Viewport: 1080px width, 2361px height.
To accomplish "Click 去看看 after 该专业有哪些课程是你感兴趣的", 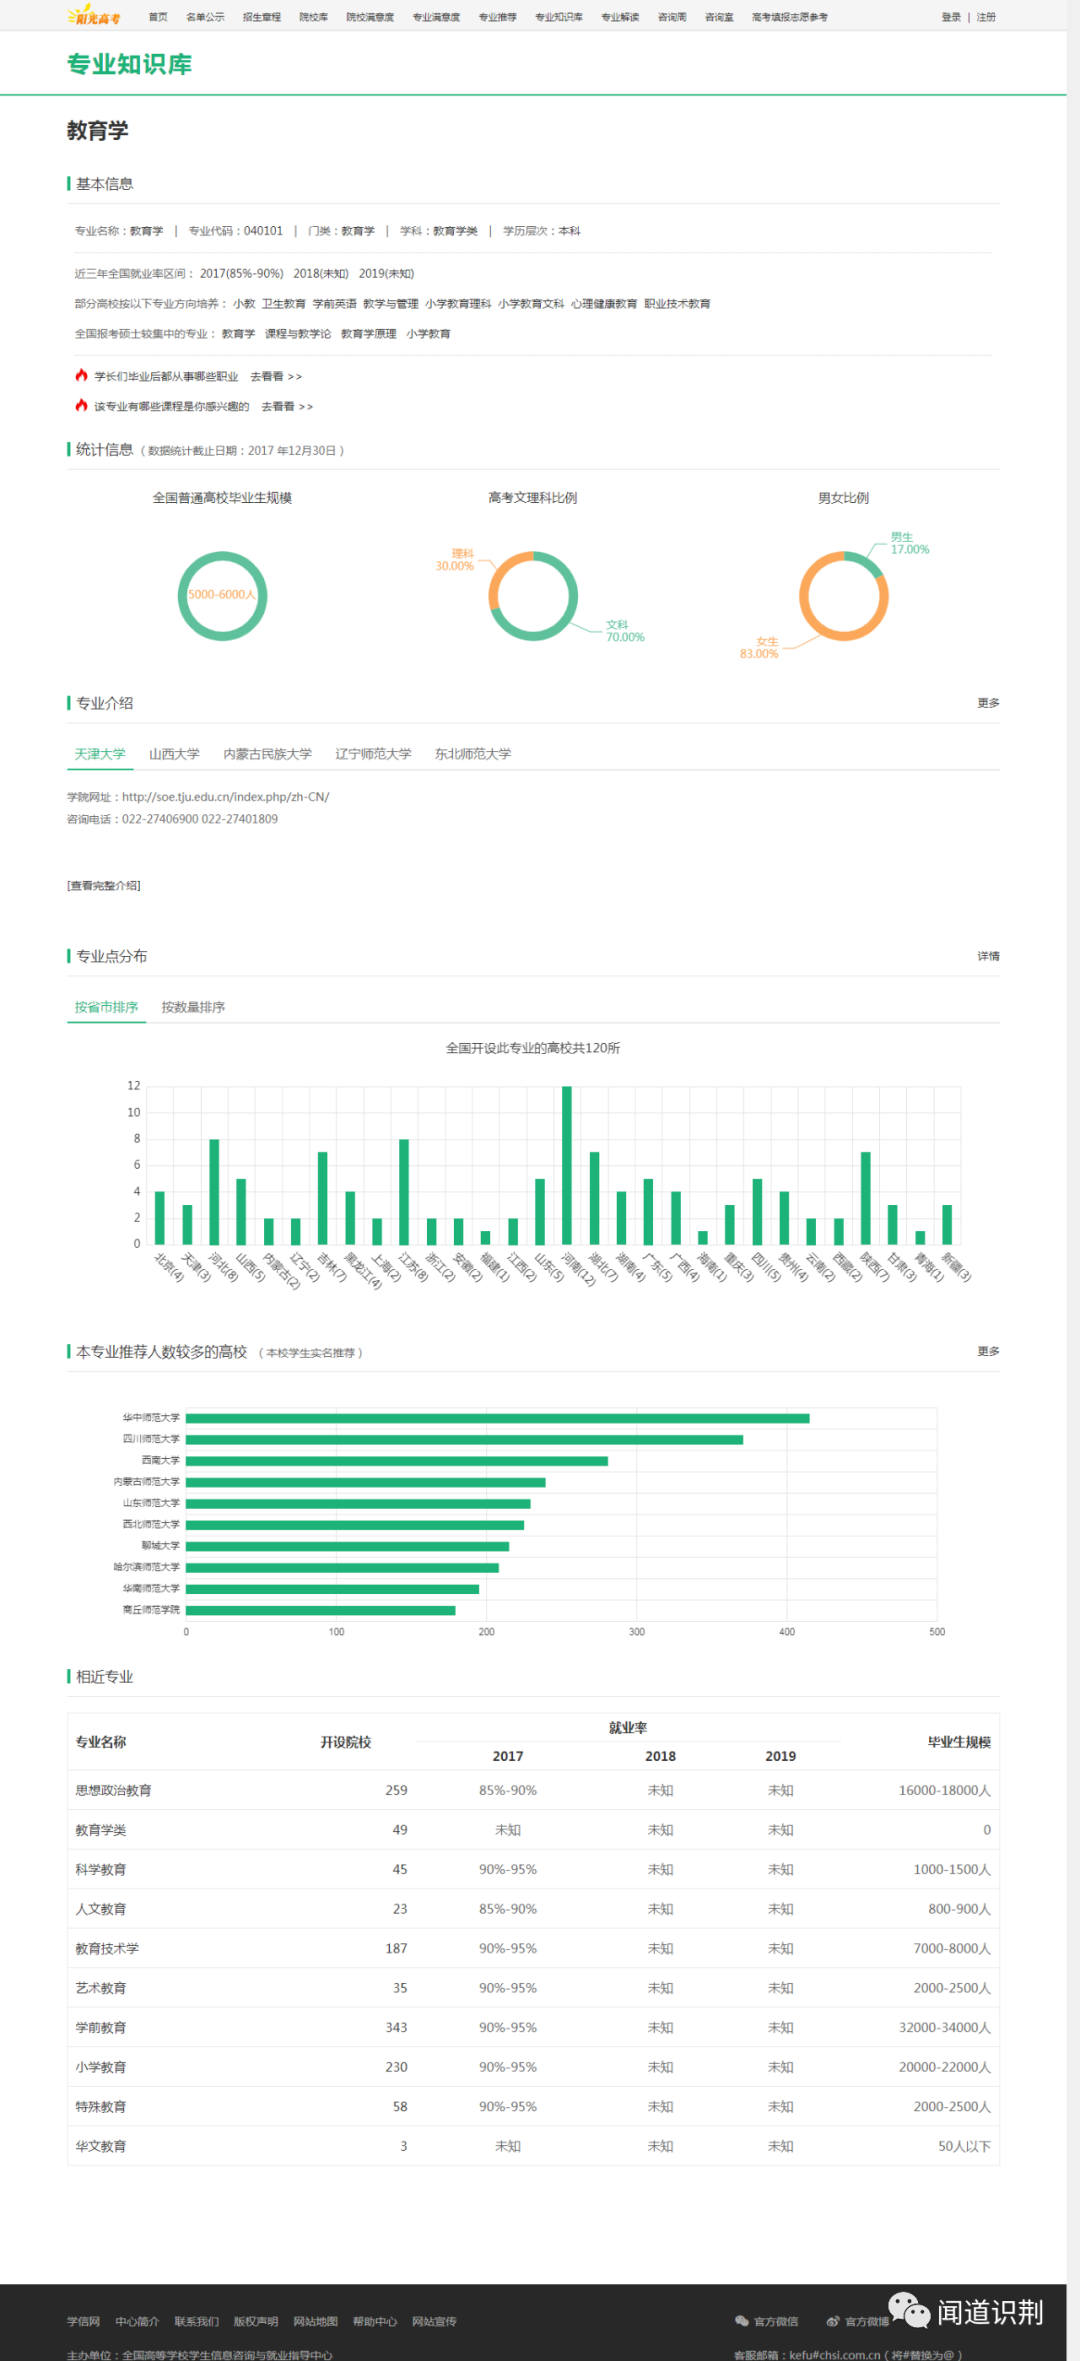I will (x=287, y=407).
